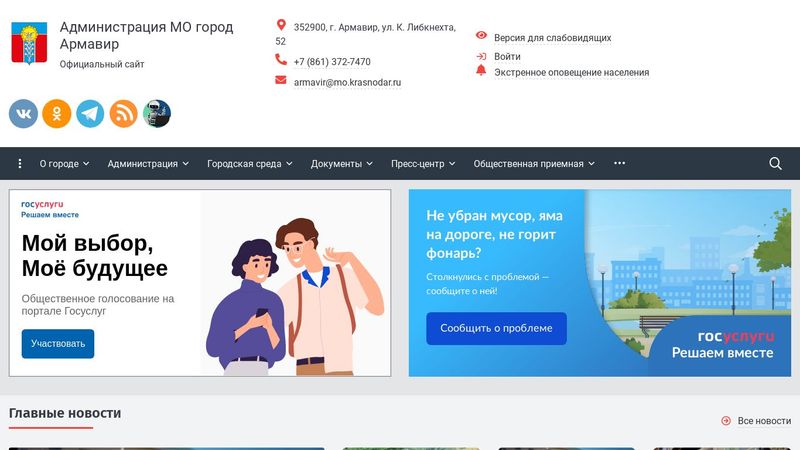Click the Armavir coat of arms logo
This screenshot has height=450, width=800.
pos(29,44)
